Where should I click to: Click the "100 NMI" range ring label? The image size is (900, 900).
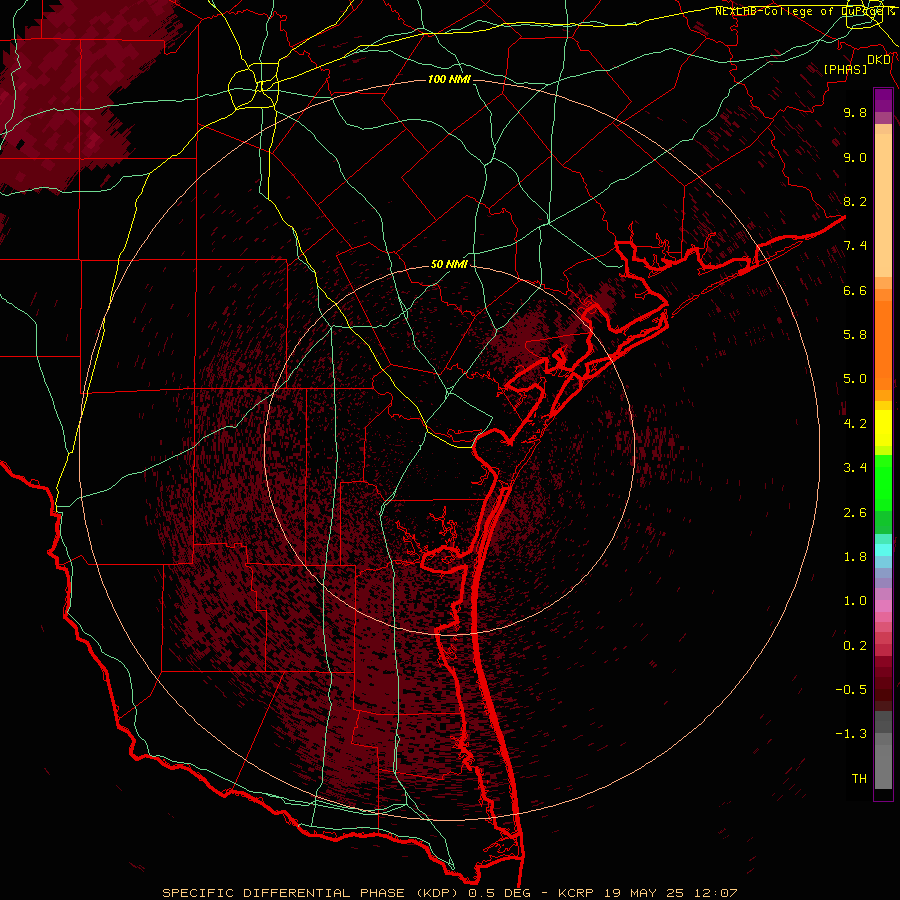[449, 79]
